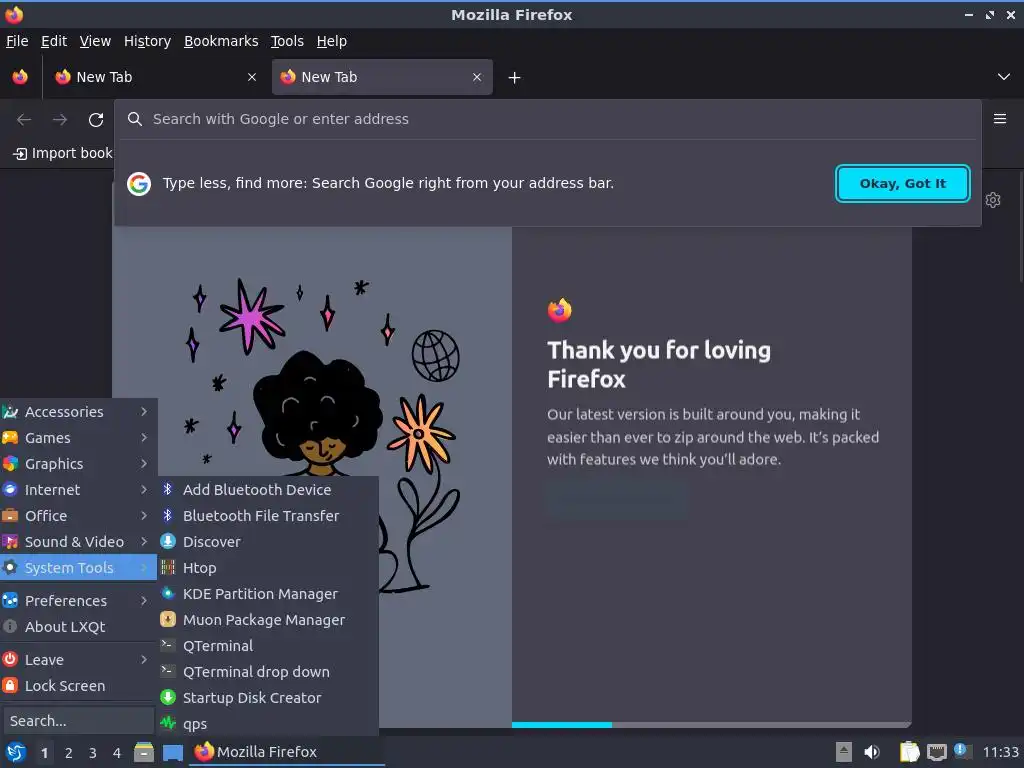Focus the address bar search field

pos(547,119)
